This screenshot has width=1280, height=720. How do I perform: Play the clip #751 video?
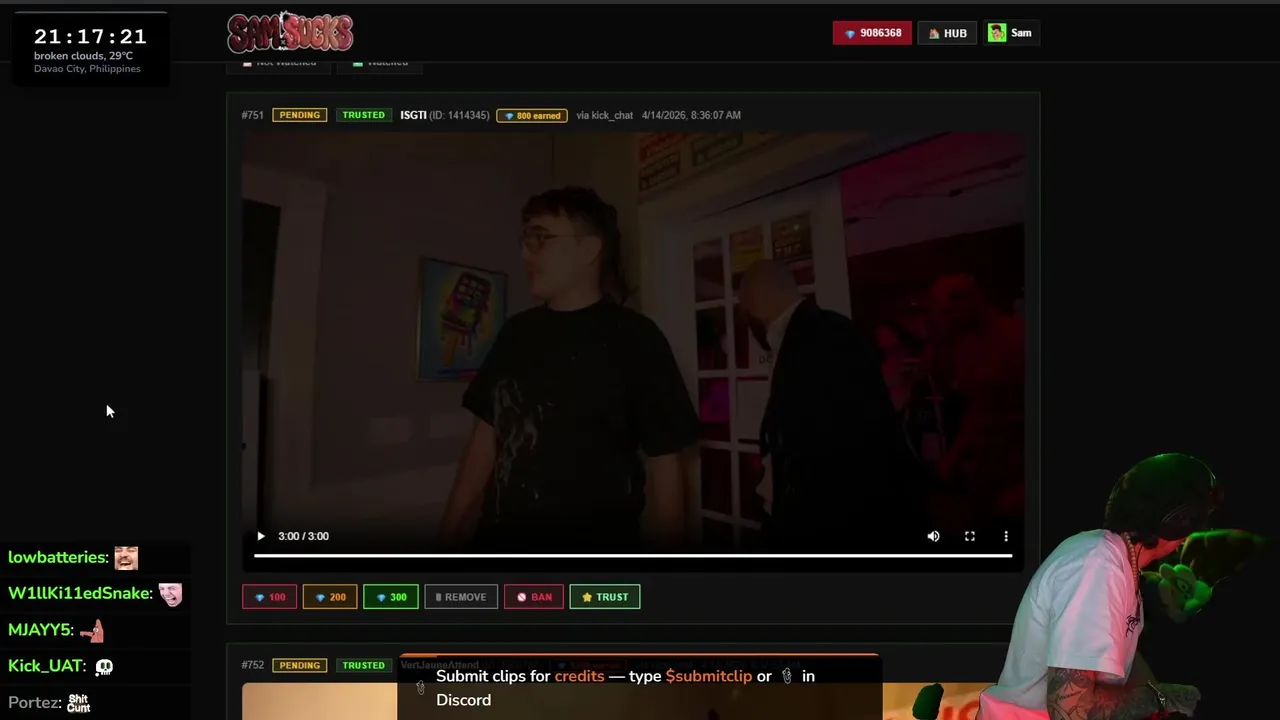point(261,536)
